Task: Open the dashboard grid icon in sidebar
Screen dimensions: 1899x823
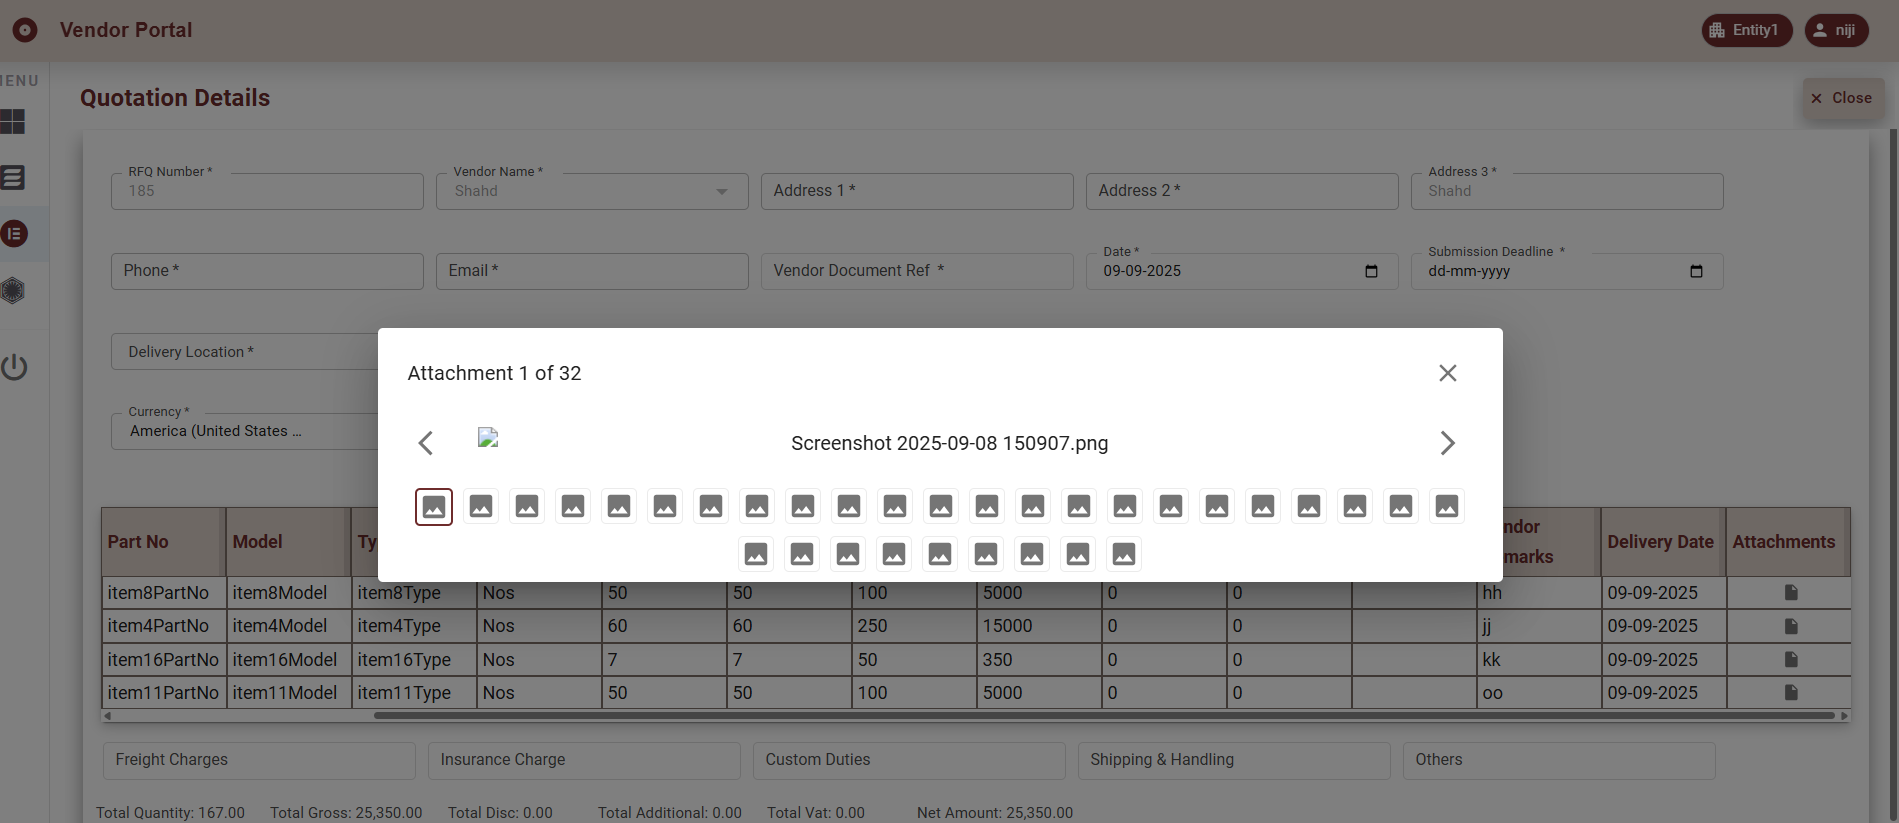Action: click(13, 122)
